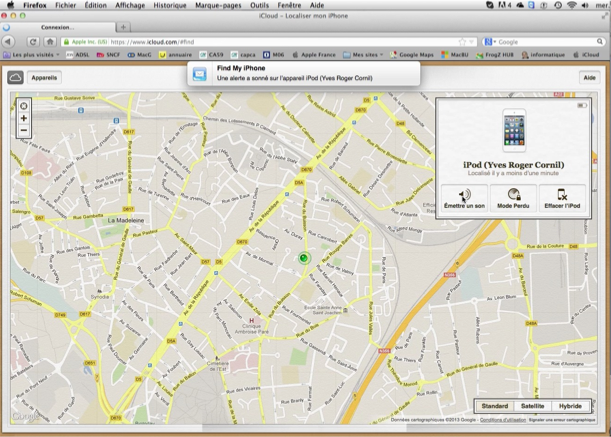Click the iPod battery level indicator

[582, 106]
